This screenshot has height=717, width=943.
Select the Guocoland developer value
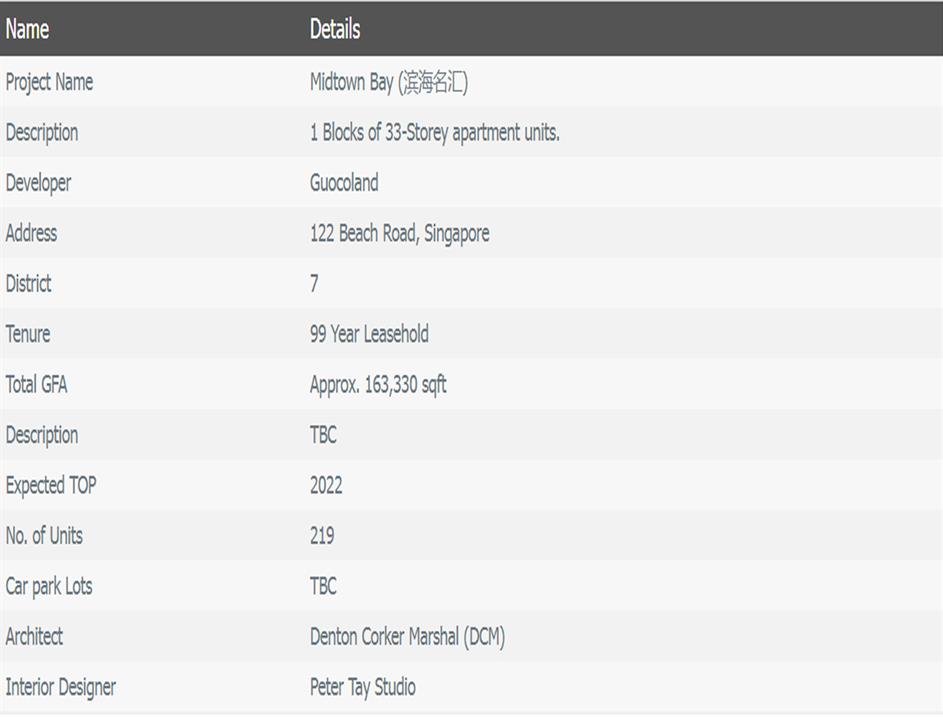click(344, 183)
